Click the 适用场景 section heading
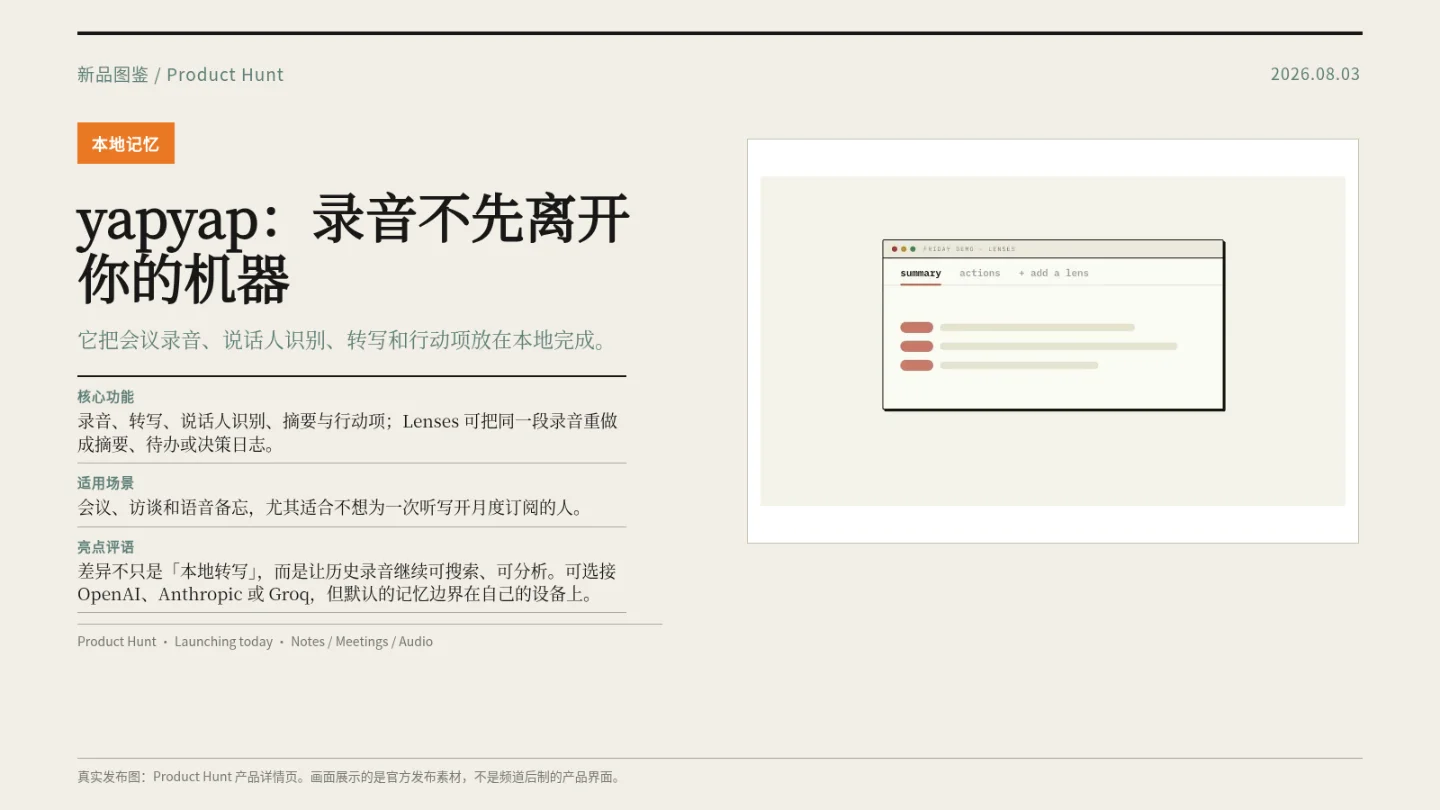This screenshot has height=810, width=1440. [x=105, y=483]
